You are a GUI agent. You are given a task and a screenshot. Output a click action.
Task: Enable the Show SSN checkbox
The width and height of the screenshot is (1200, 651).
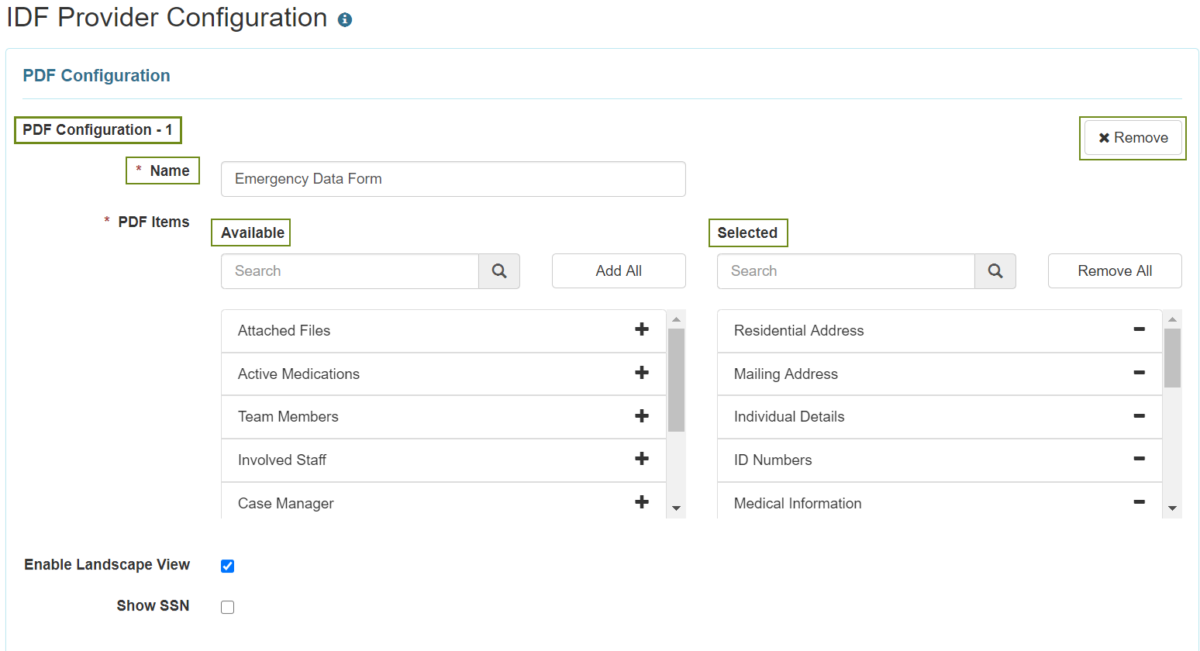point(227,606)
